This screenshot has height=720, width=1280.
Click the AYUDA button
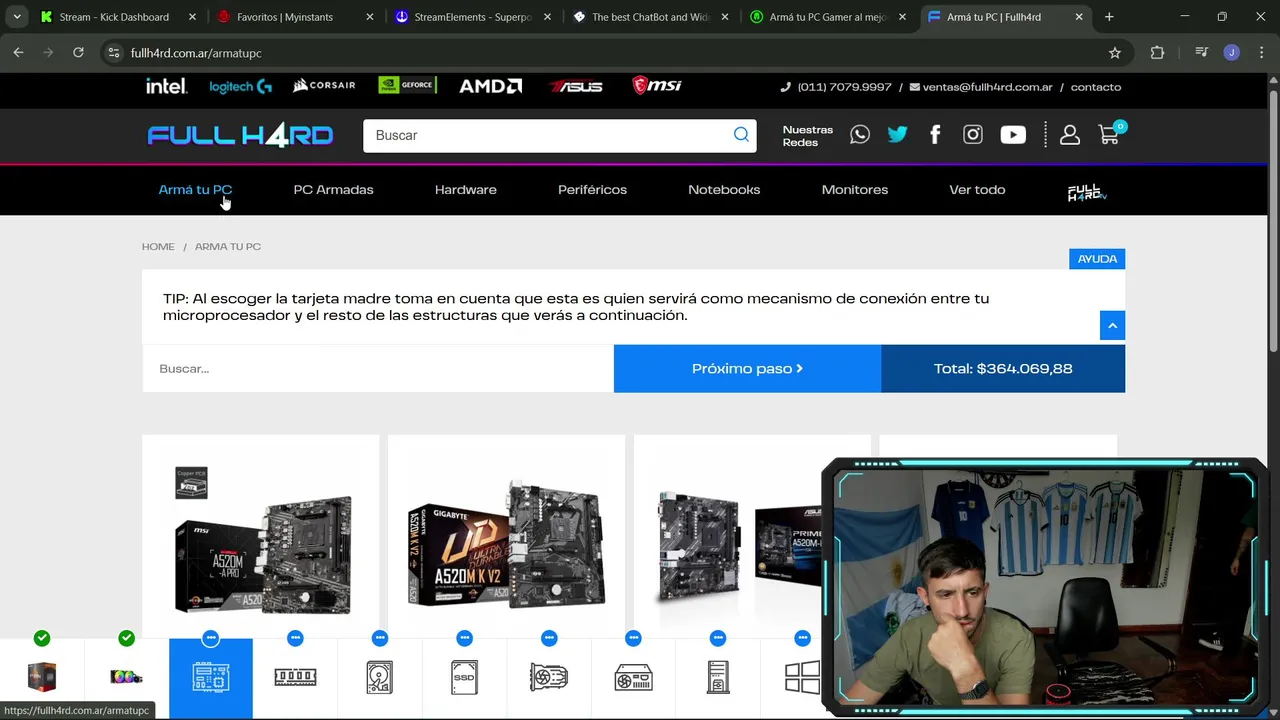(1097, 258)
